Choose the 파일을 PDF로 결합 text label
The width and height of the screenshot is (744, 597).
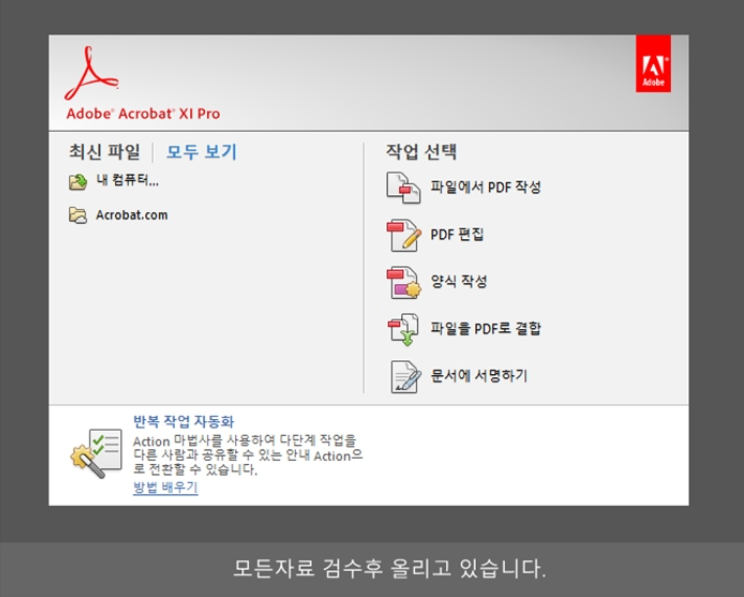(485, 329)
